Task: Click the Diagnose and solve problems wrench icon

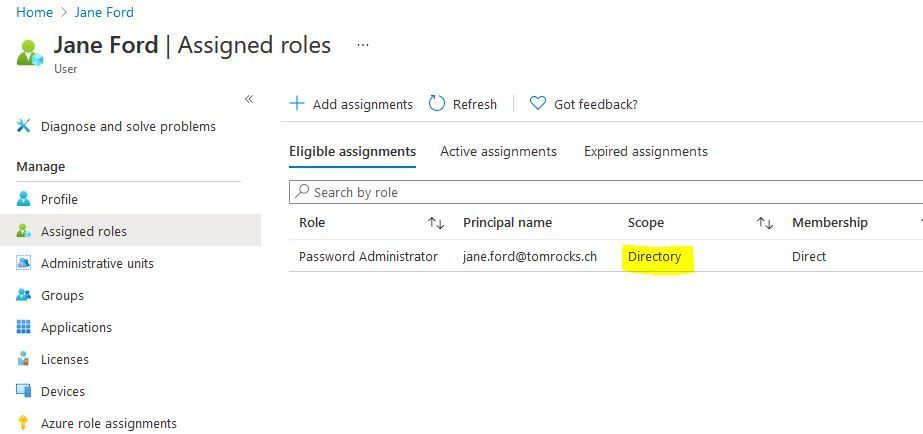Action: (24, 126)
